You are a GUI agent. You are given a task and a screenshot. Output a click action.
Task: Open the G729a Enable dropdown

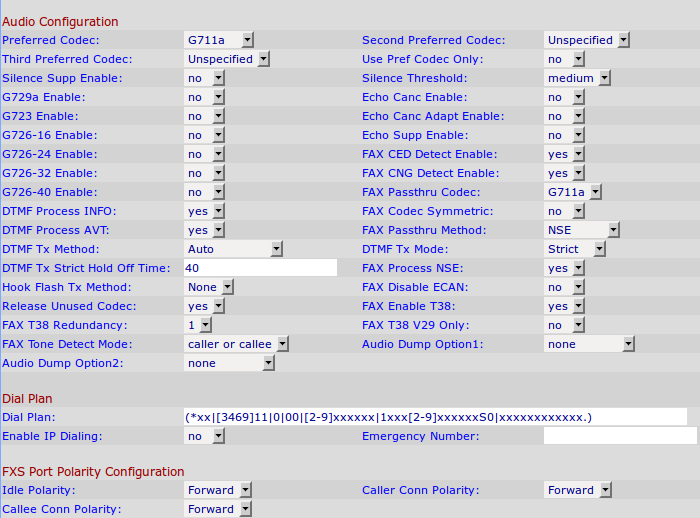click(204, 97)
